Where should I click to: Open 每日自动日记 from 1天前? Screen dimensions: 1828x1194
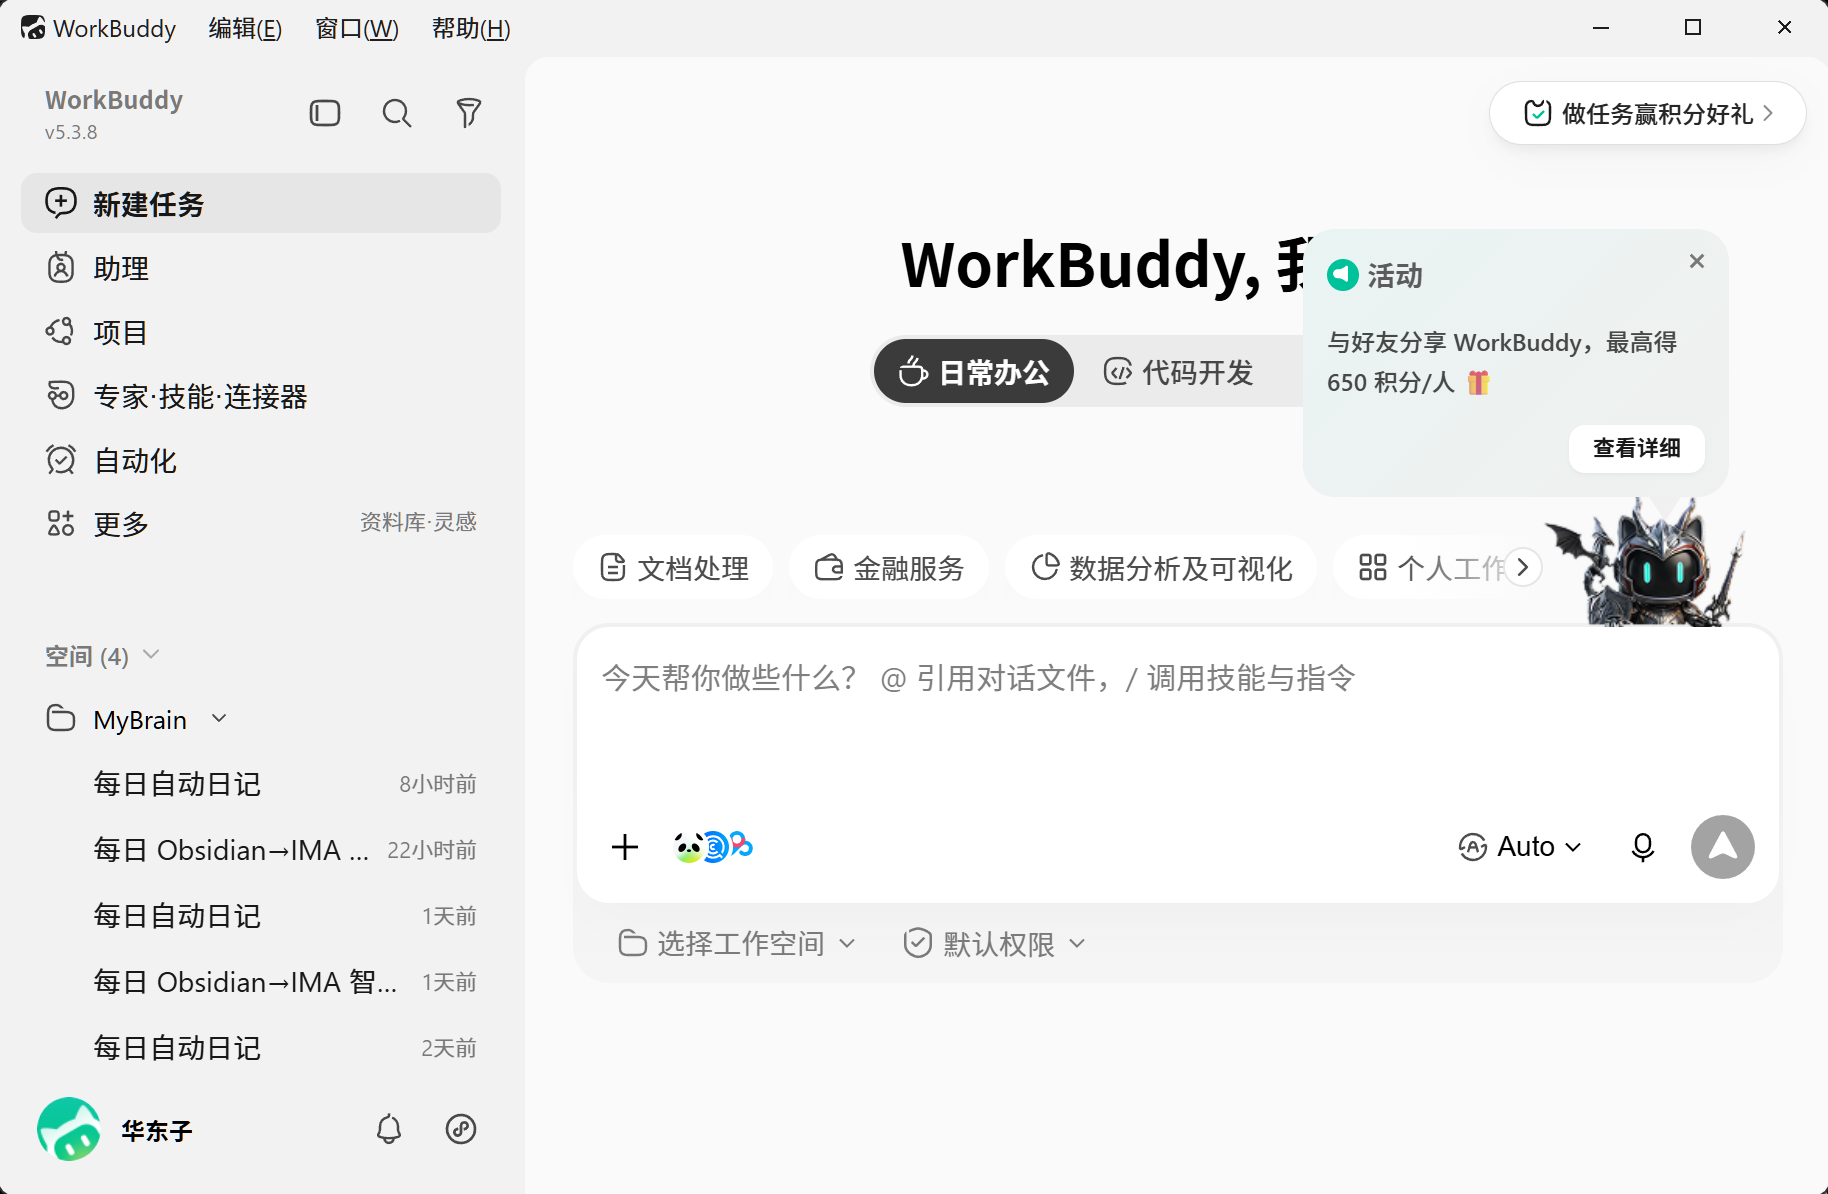tap(261, 916)
